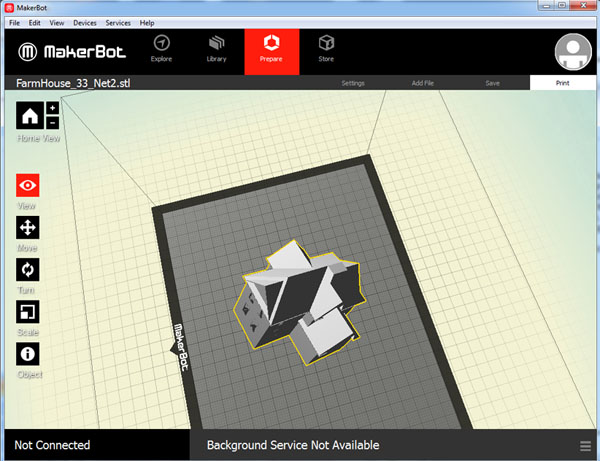Click the Not Connected status

pyautogui.click(x=52, y=445)
